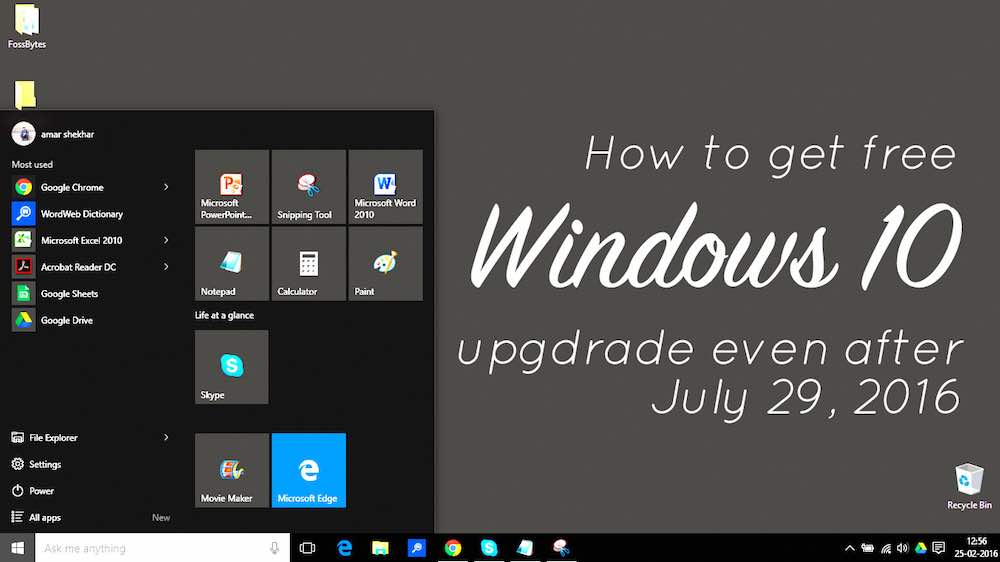Image resolution: width=1000 pixels, height=562 pixels.
Task: Open the Microsoft Edge tile
Action: pyautogui.click(x=309, y=470)
